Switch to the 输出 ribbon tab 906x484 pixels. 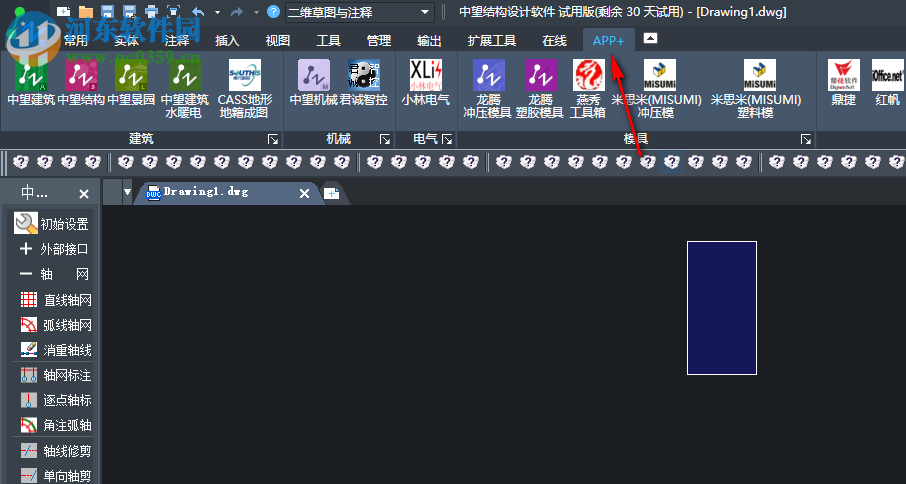point(429,40)
